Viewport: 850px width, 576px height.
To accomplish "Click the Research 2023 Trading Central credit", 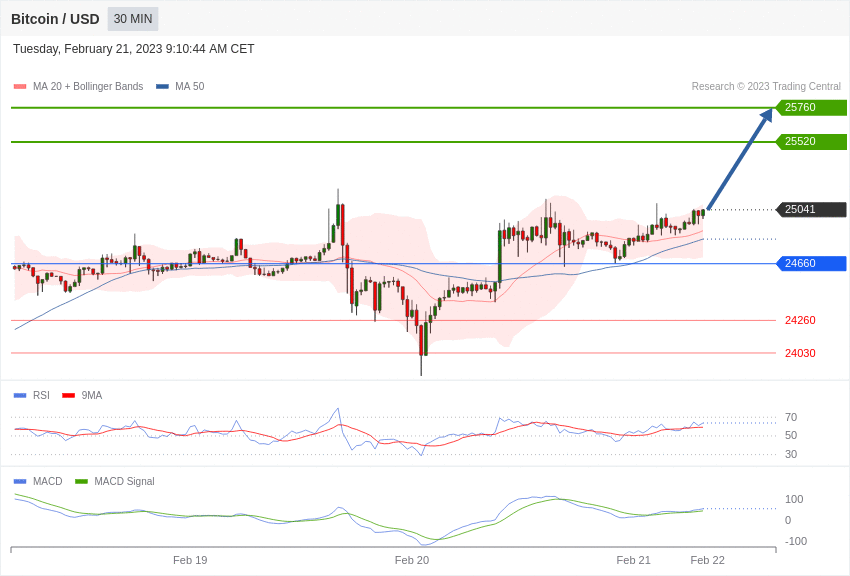I will (766, 87).
